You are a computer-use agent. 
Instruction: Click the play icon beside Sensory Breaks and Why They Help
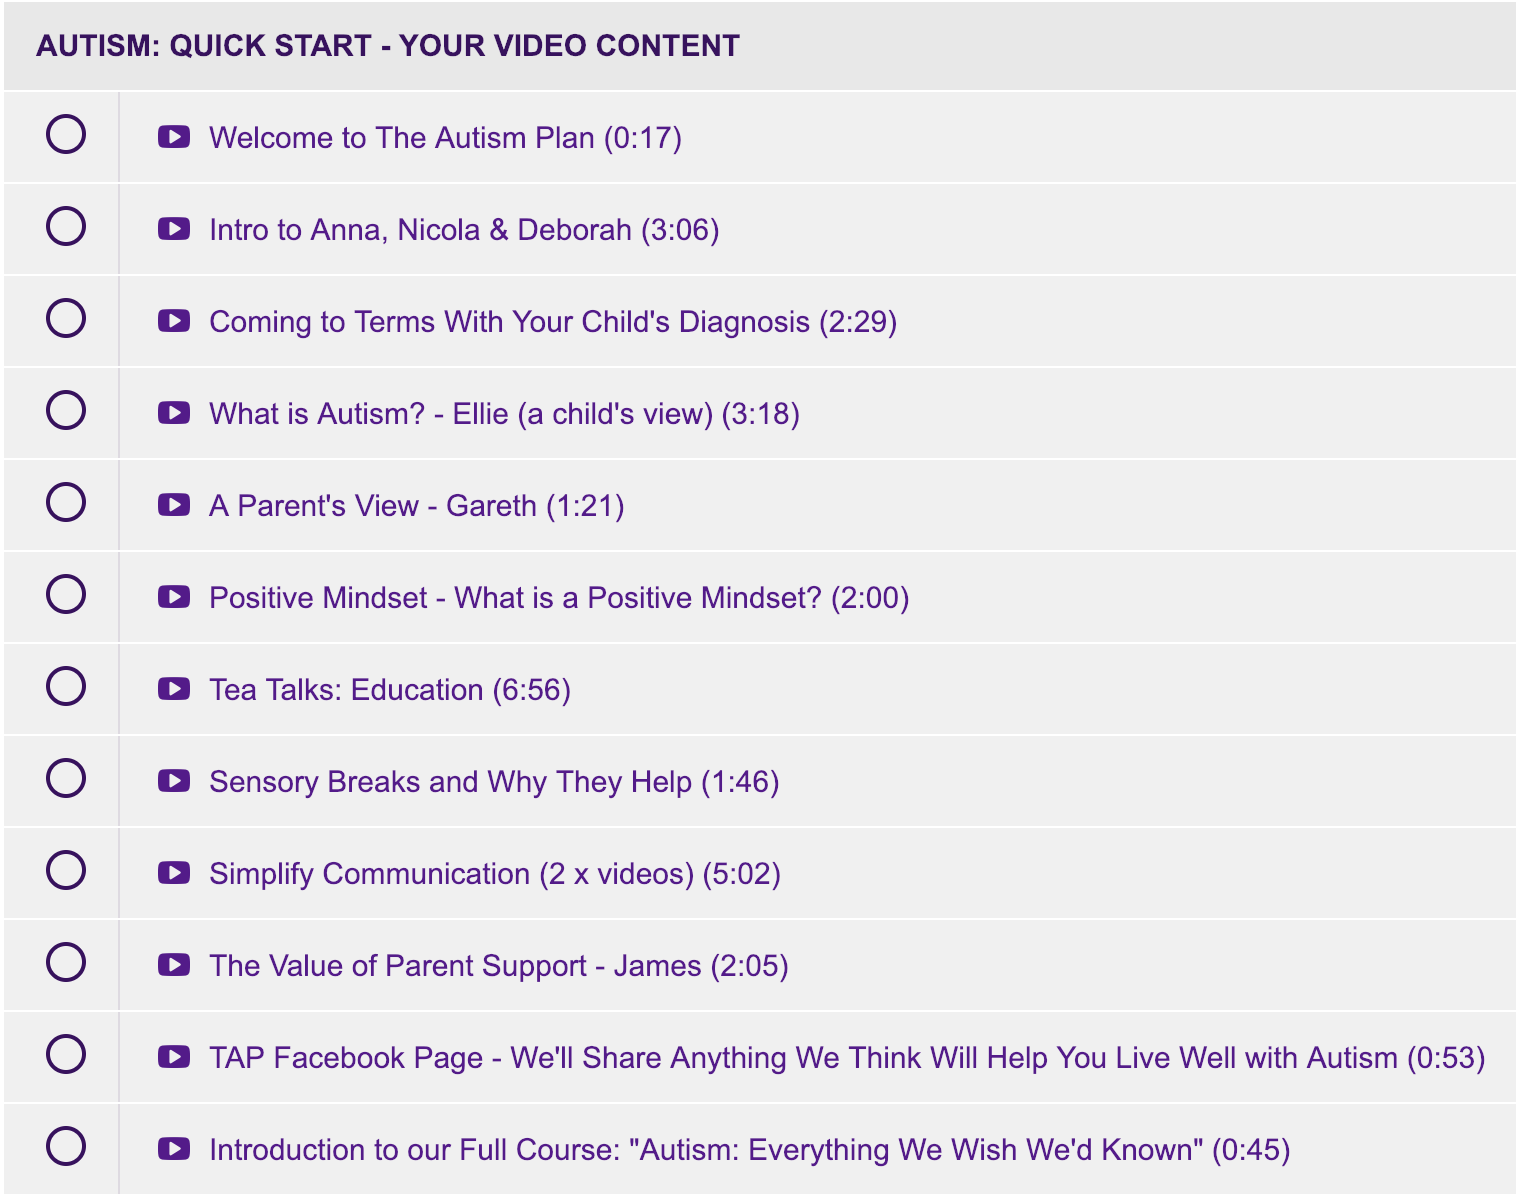point(174,781)
